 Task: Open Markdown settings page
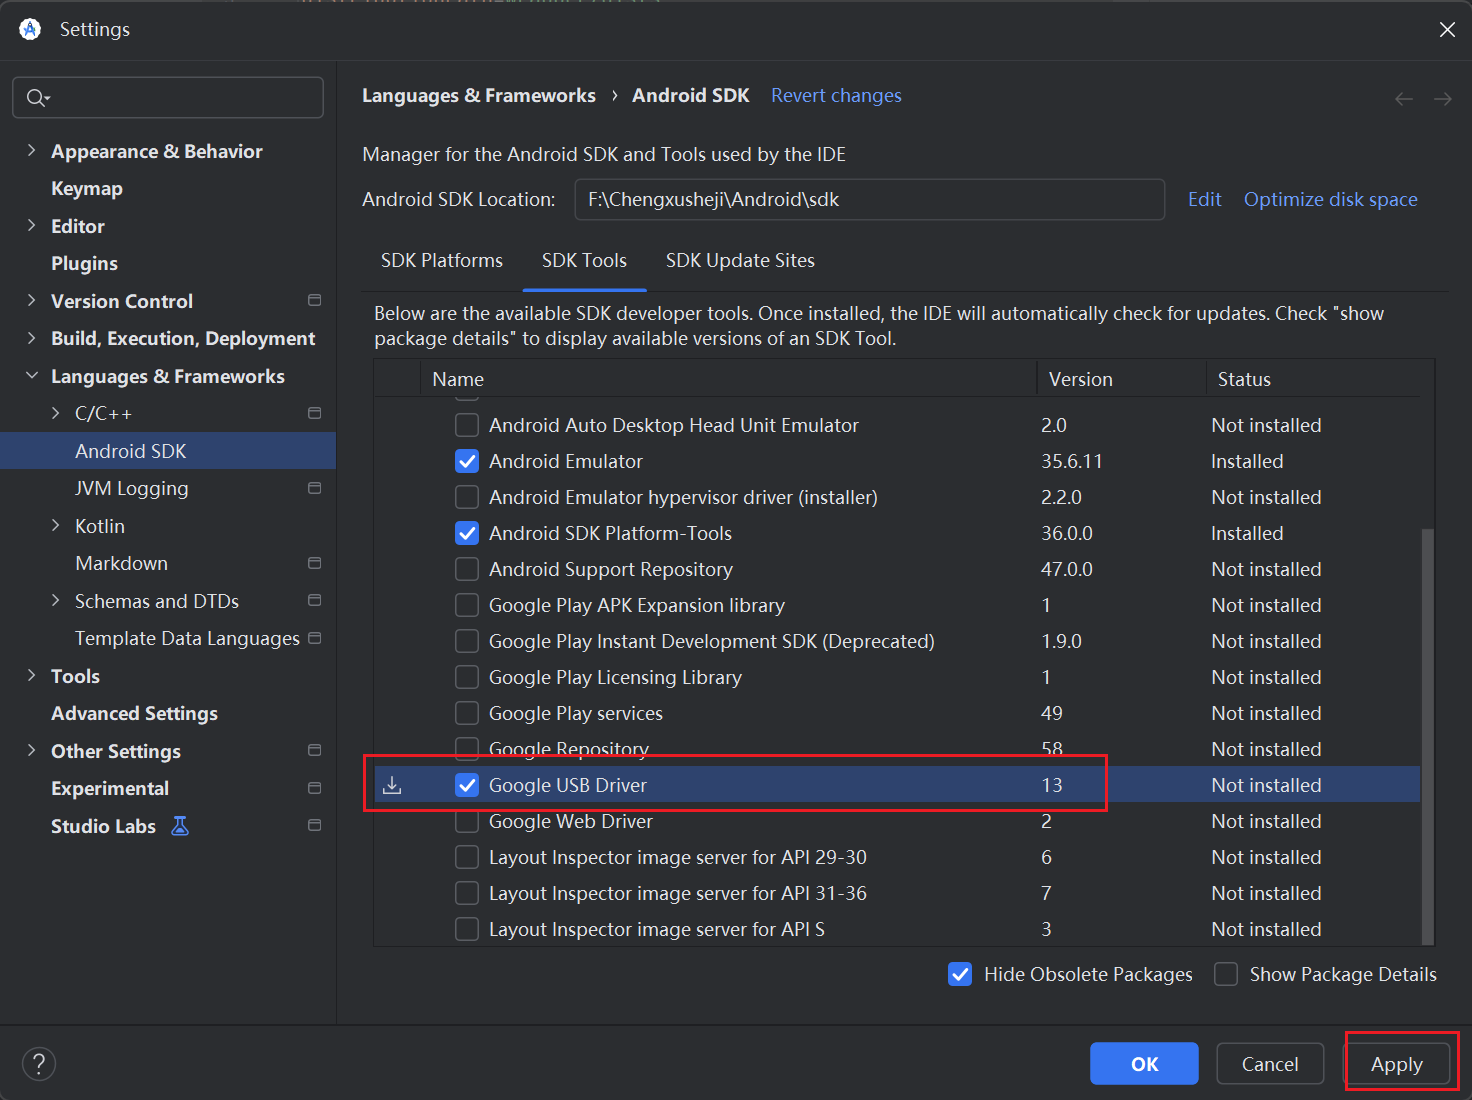click(x=121, y=563)
